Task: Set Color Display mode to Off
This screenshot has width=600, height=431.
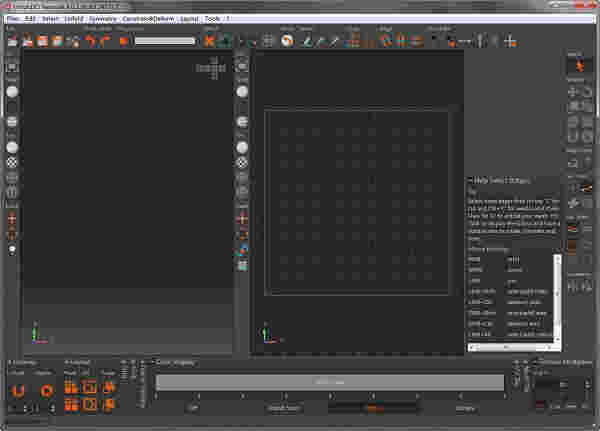Action: tap(193, 408)
